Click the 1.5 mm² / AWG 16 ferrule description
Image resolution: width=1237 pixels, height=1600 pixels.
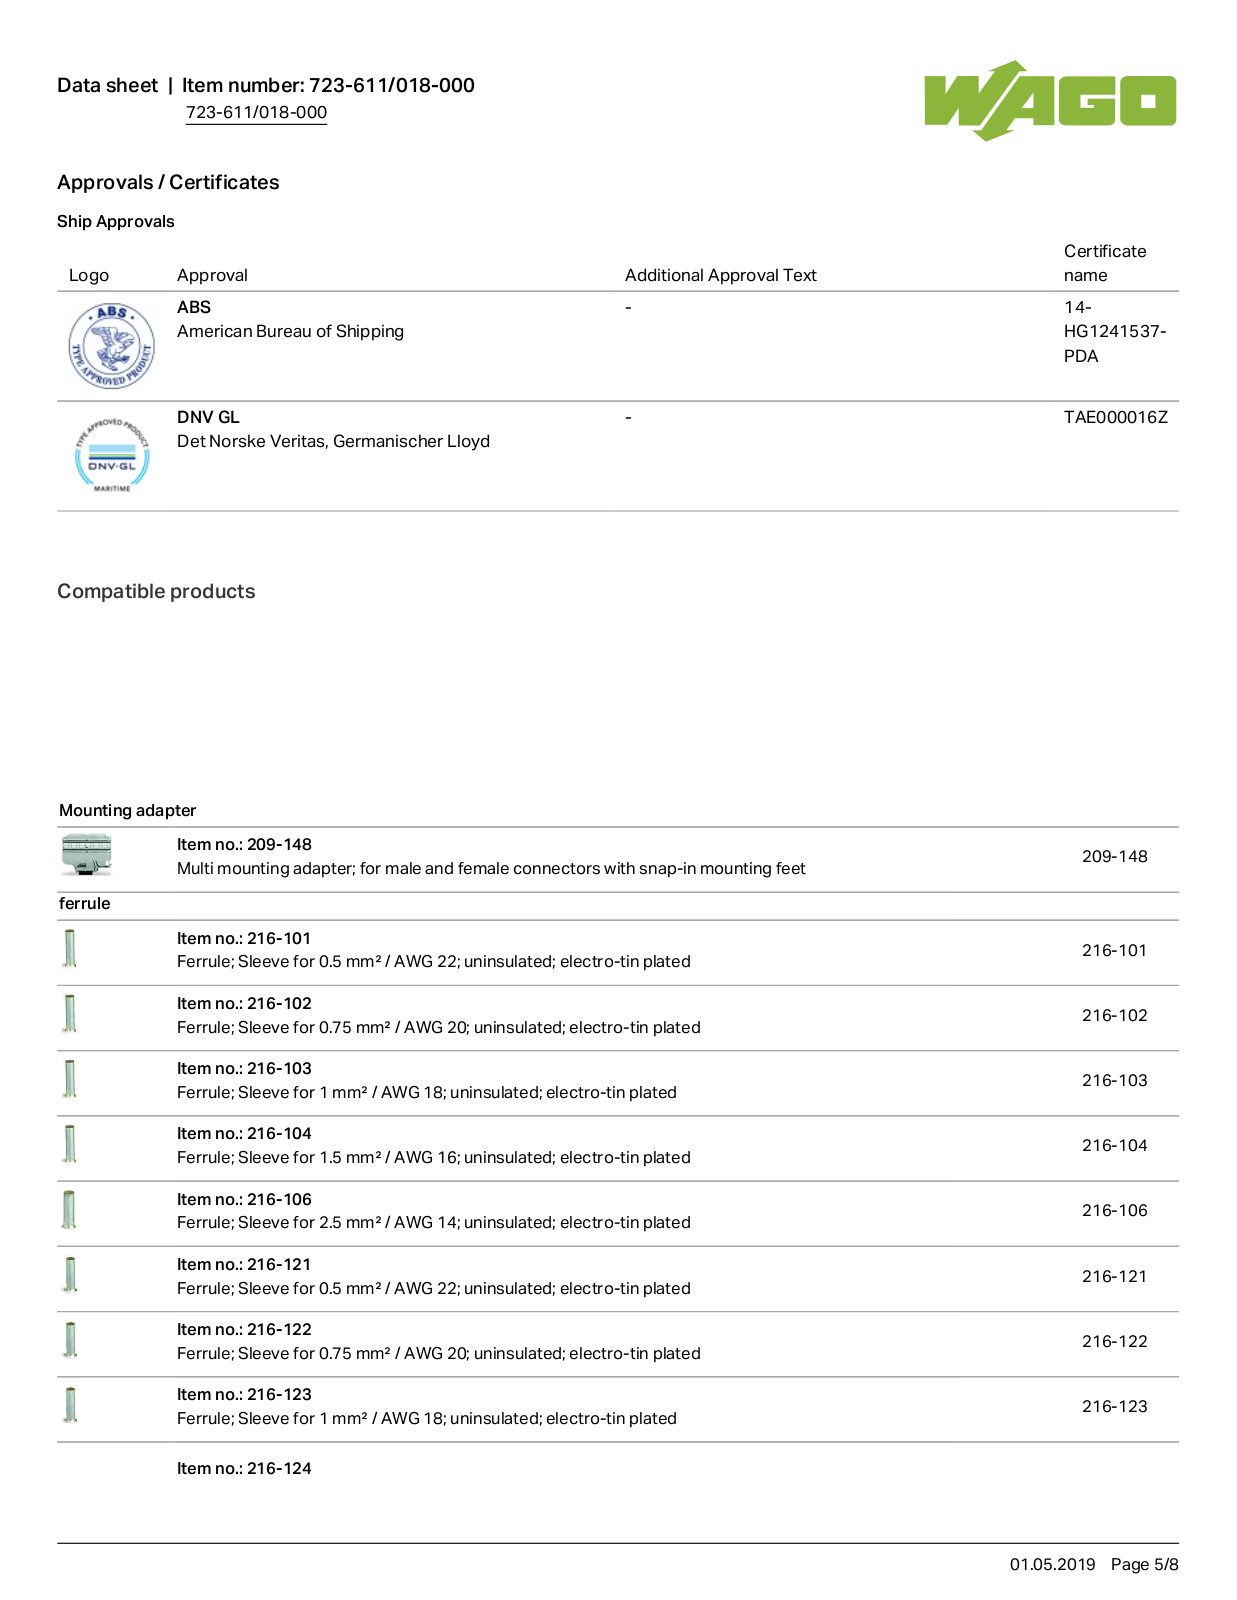point(434,1157)
